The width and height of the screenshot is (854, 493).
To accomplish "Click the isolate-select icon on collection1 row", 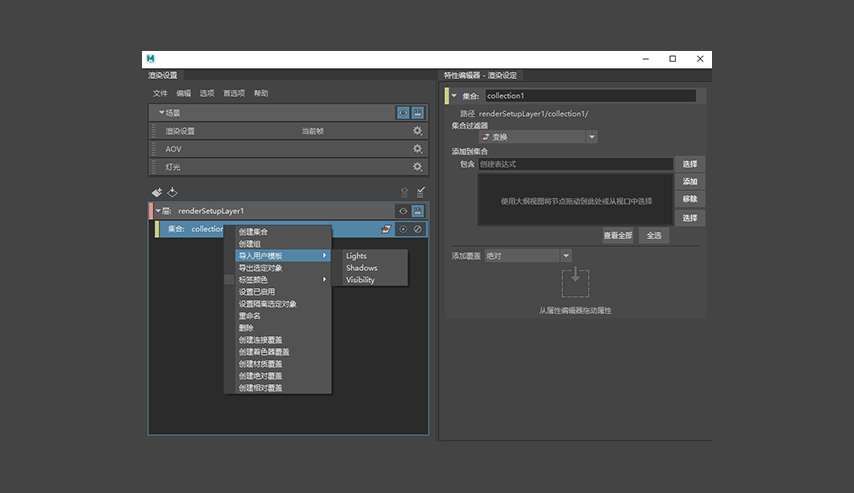I will click(403, 229).
